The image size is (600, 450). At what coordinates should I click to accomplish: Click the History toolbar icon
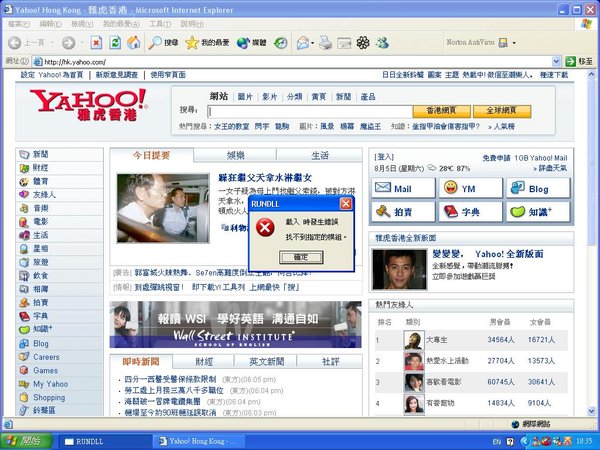point(280,42)
